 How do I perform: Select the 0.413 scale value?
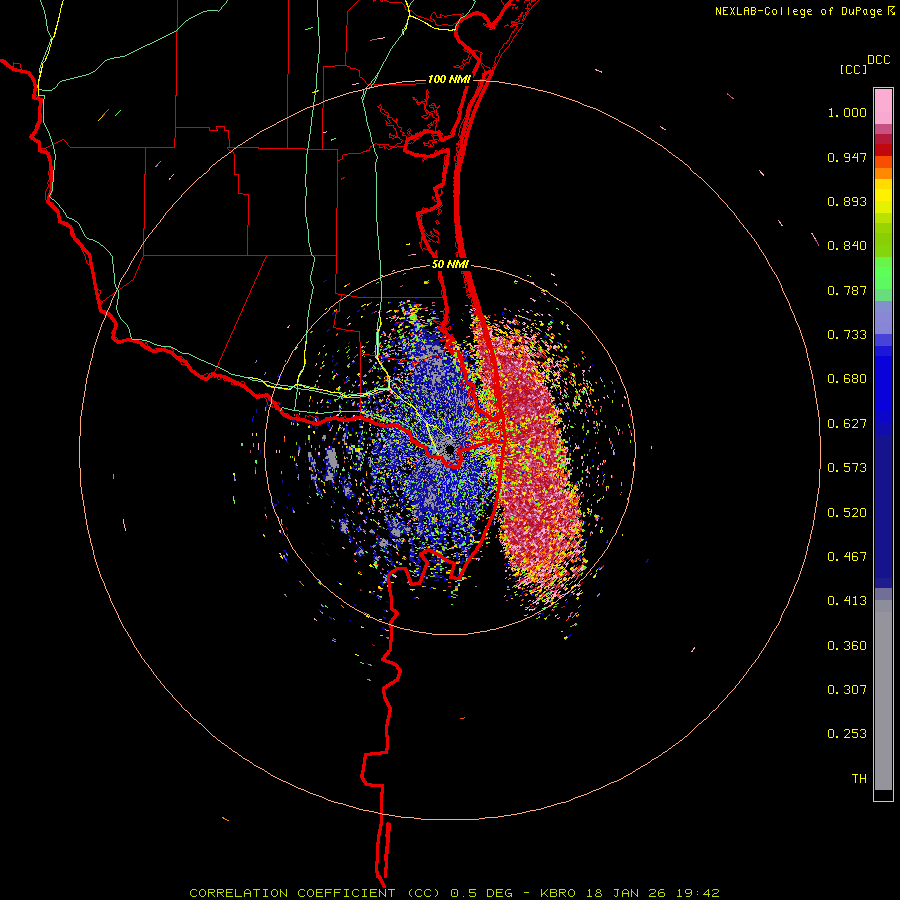click(847, 601)
